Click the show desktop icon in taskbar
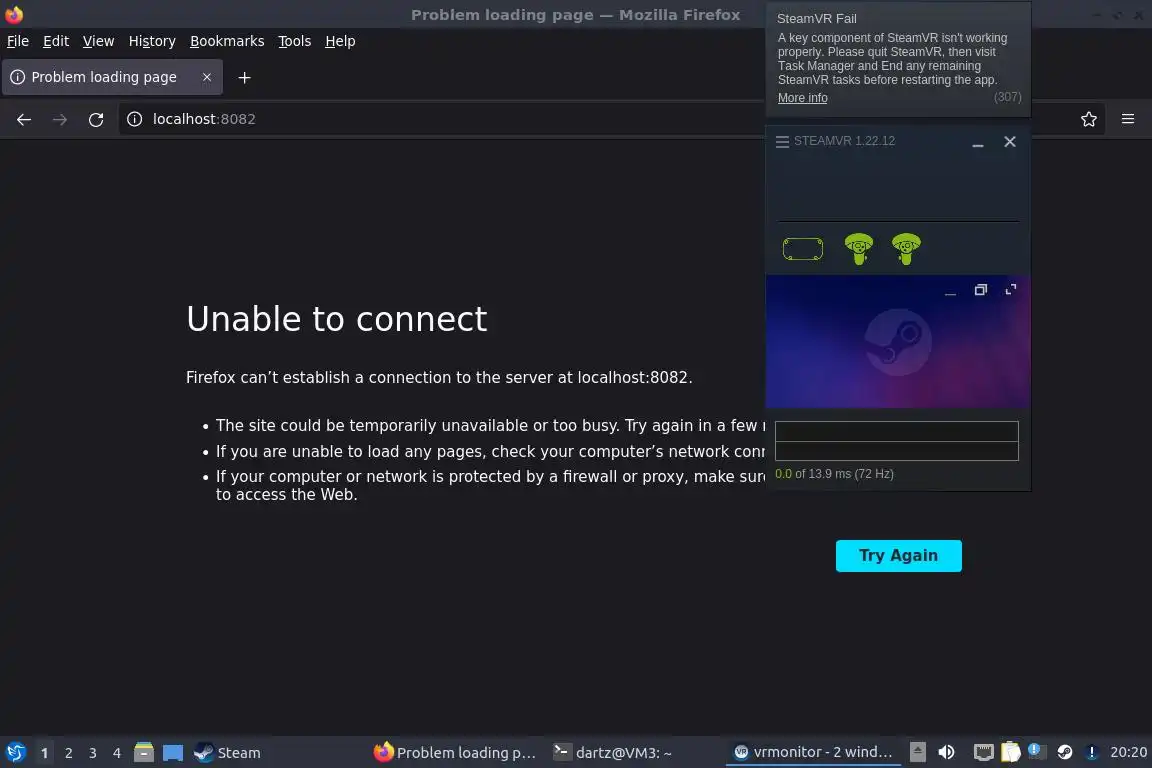1152x768 pixels. (x=173, y=753)
